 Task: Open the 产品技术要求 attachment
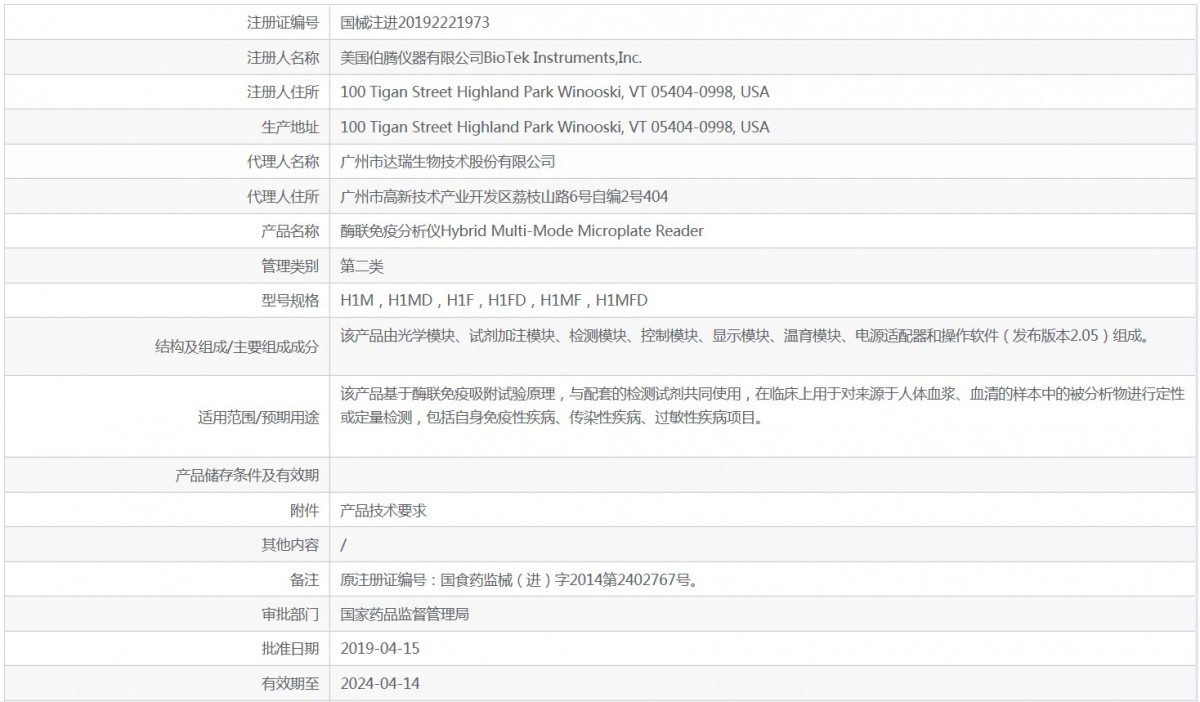(x=383, y=510)
